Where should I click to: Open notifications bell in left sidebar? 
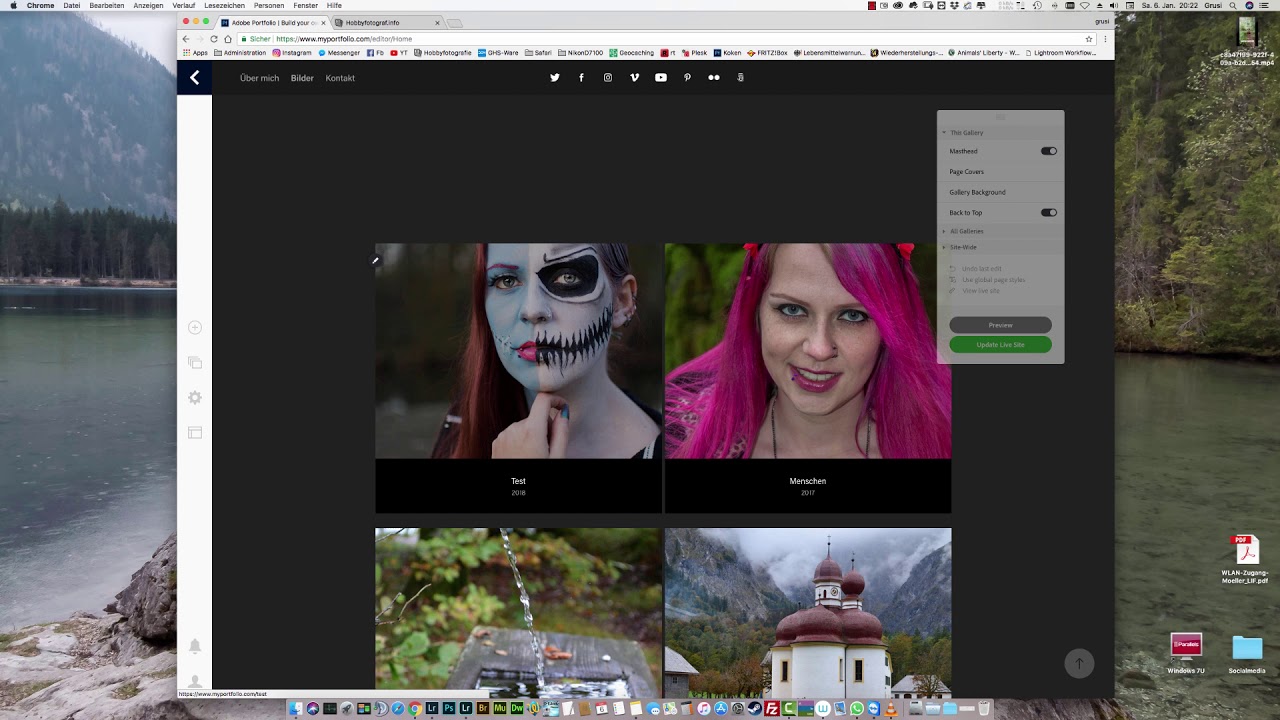click(x=195, y=646)
